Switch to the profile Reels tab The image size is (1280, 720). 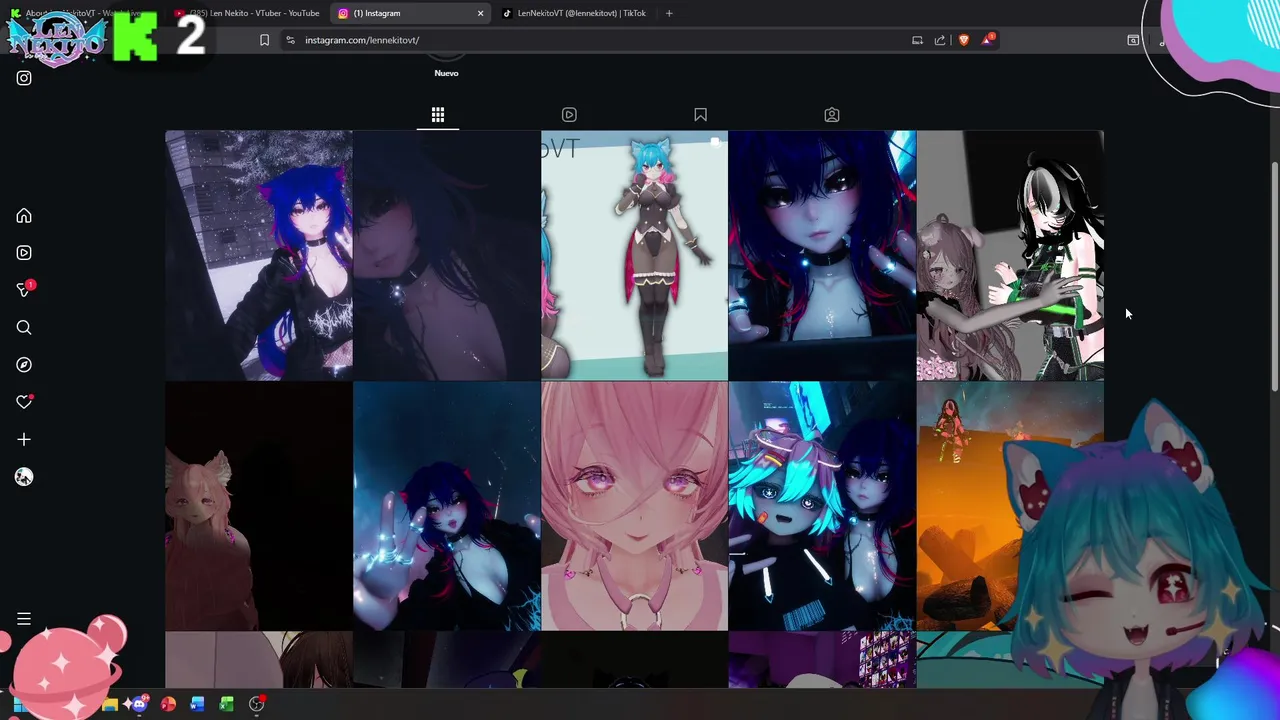[569, 115]
